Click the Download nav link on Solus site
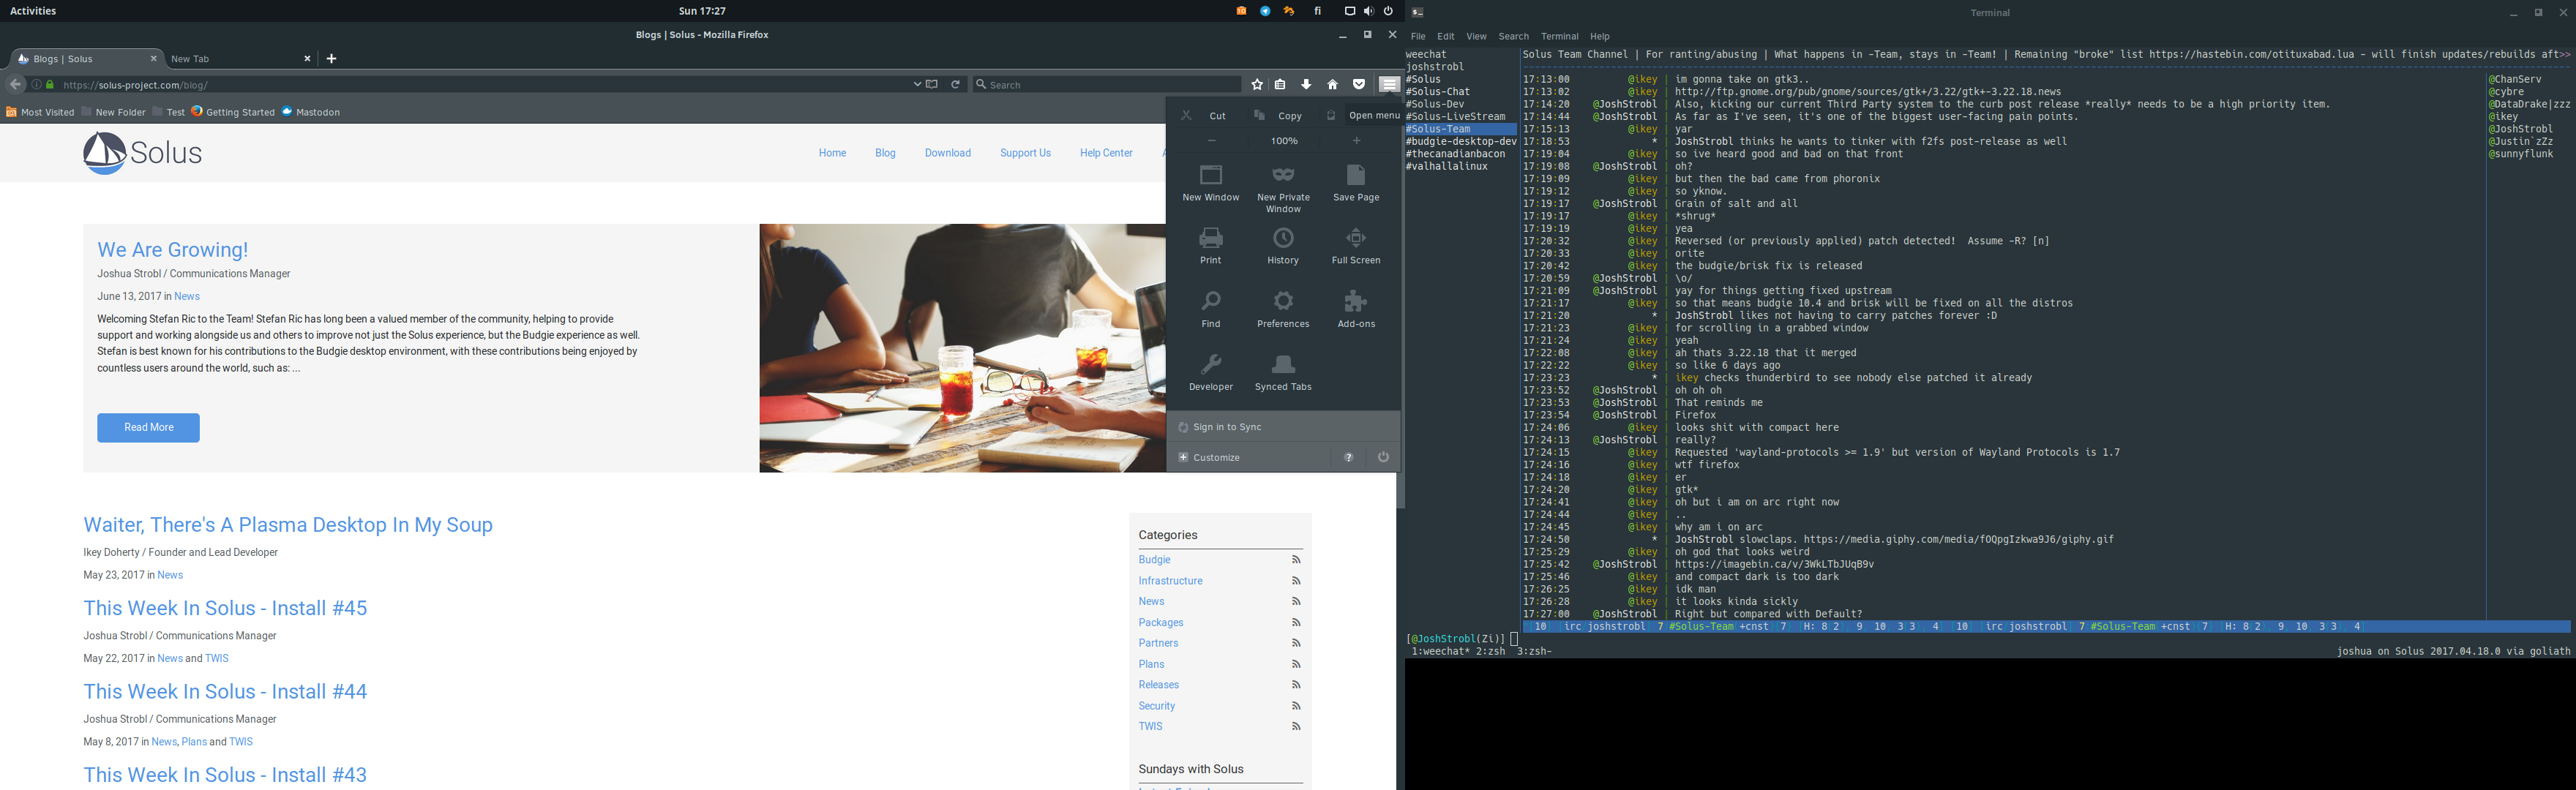The image size is (2576, 790). tap(947, 153)
